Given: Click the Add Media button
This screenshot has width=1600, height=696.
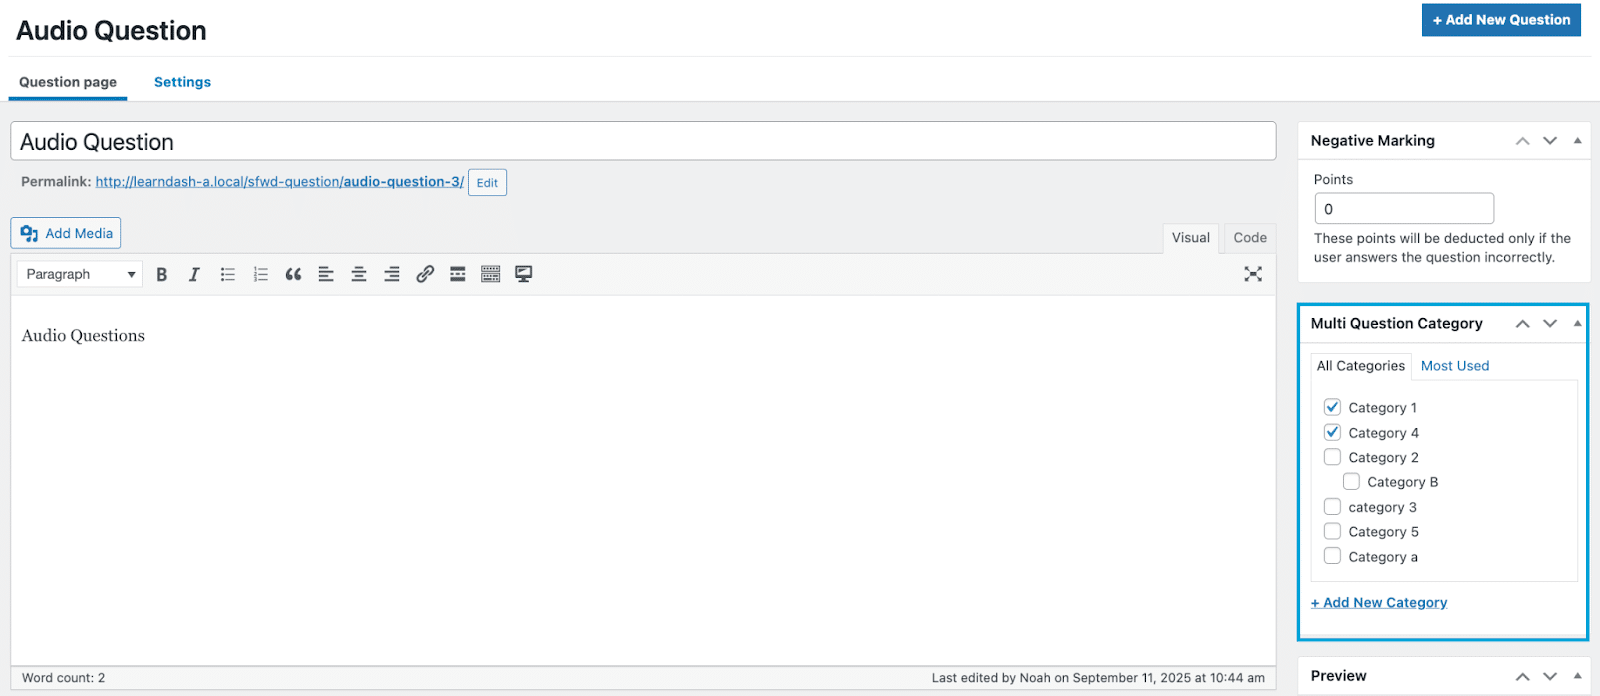Looking at the screenshot, I should click(x=66, y=233).
